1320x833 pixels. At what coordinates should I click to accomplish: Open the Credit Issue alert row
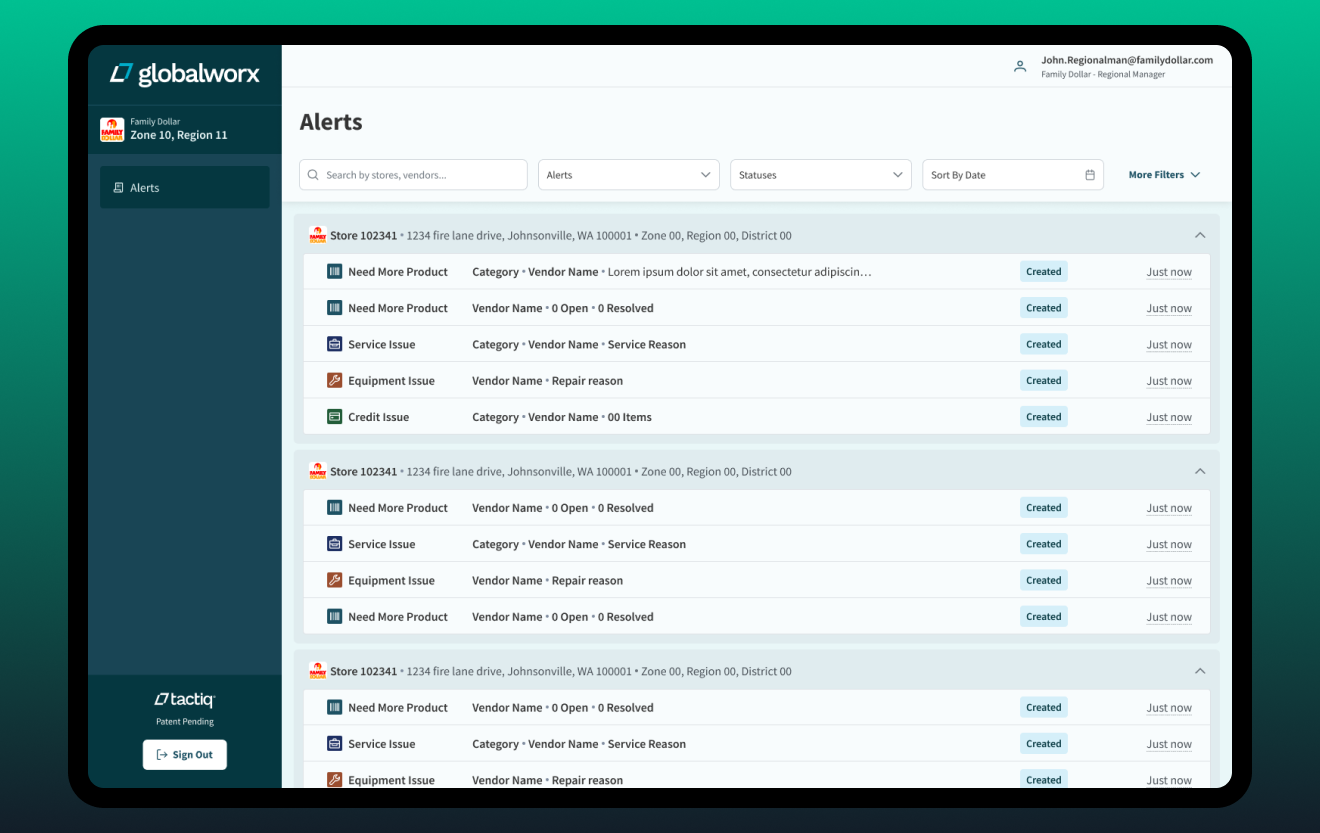756,417
